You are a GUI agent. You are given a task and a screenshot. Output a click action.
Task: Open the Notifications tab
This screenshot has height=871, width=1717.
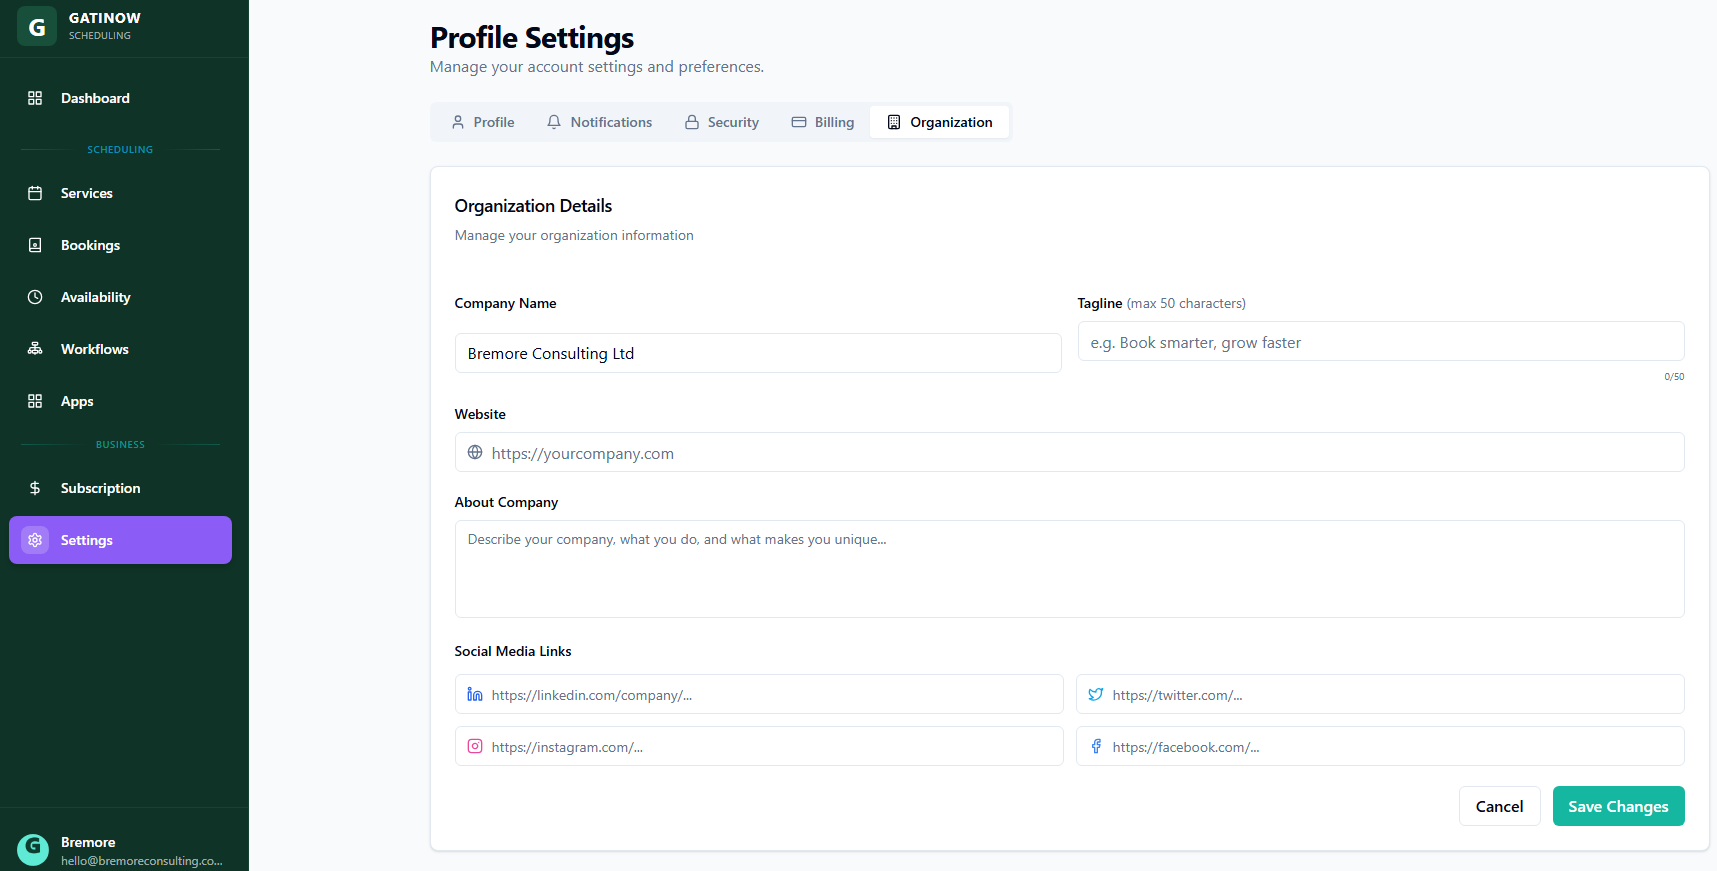coord(600,122)
